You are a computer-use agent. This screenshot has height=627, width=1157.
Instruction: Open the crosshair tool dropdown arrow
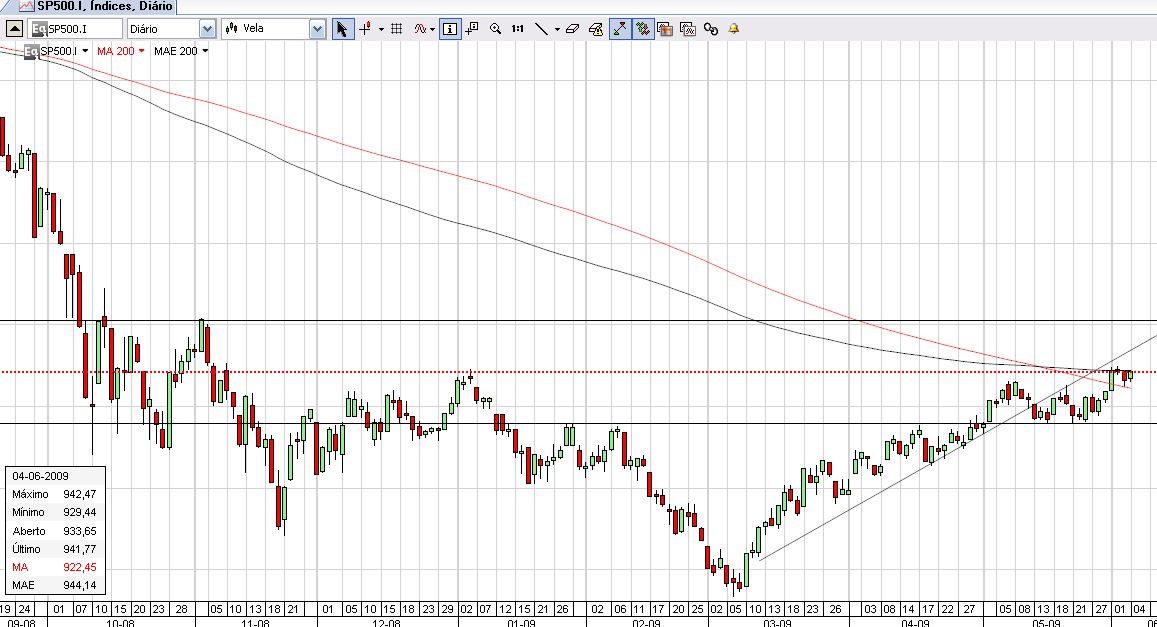pyautogui.click(x=381, y=30)
